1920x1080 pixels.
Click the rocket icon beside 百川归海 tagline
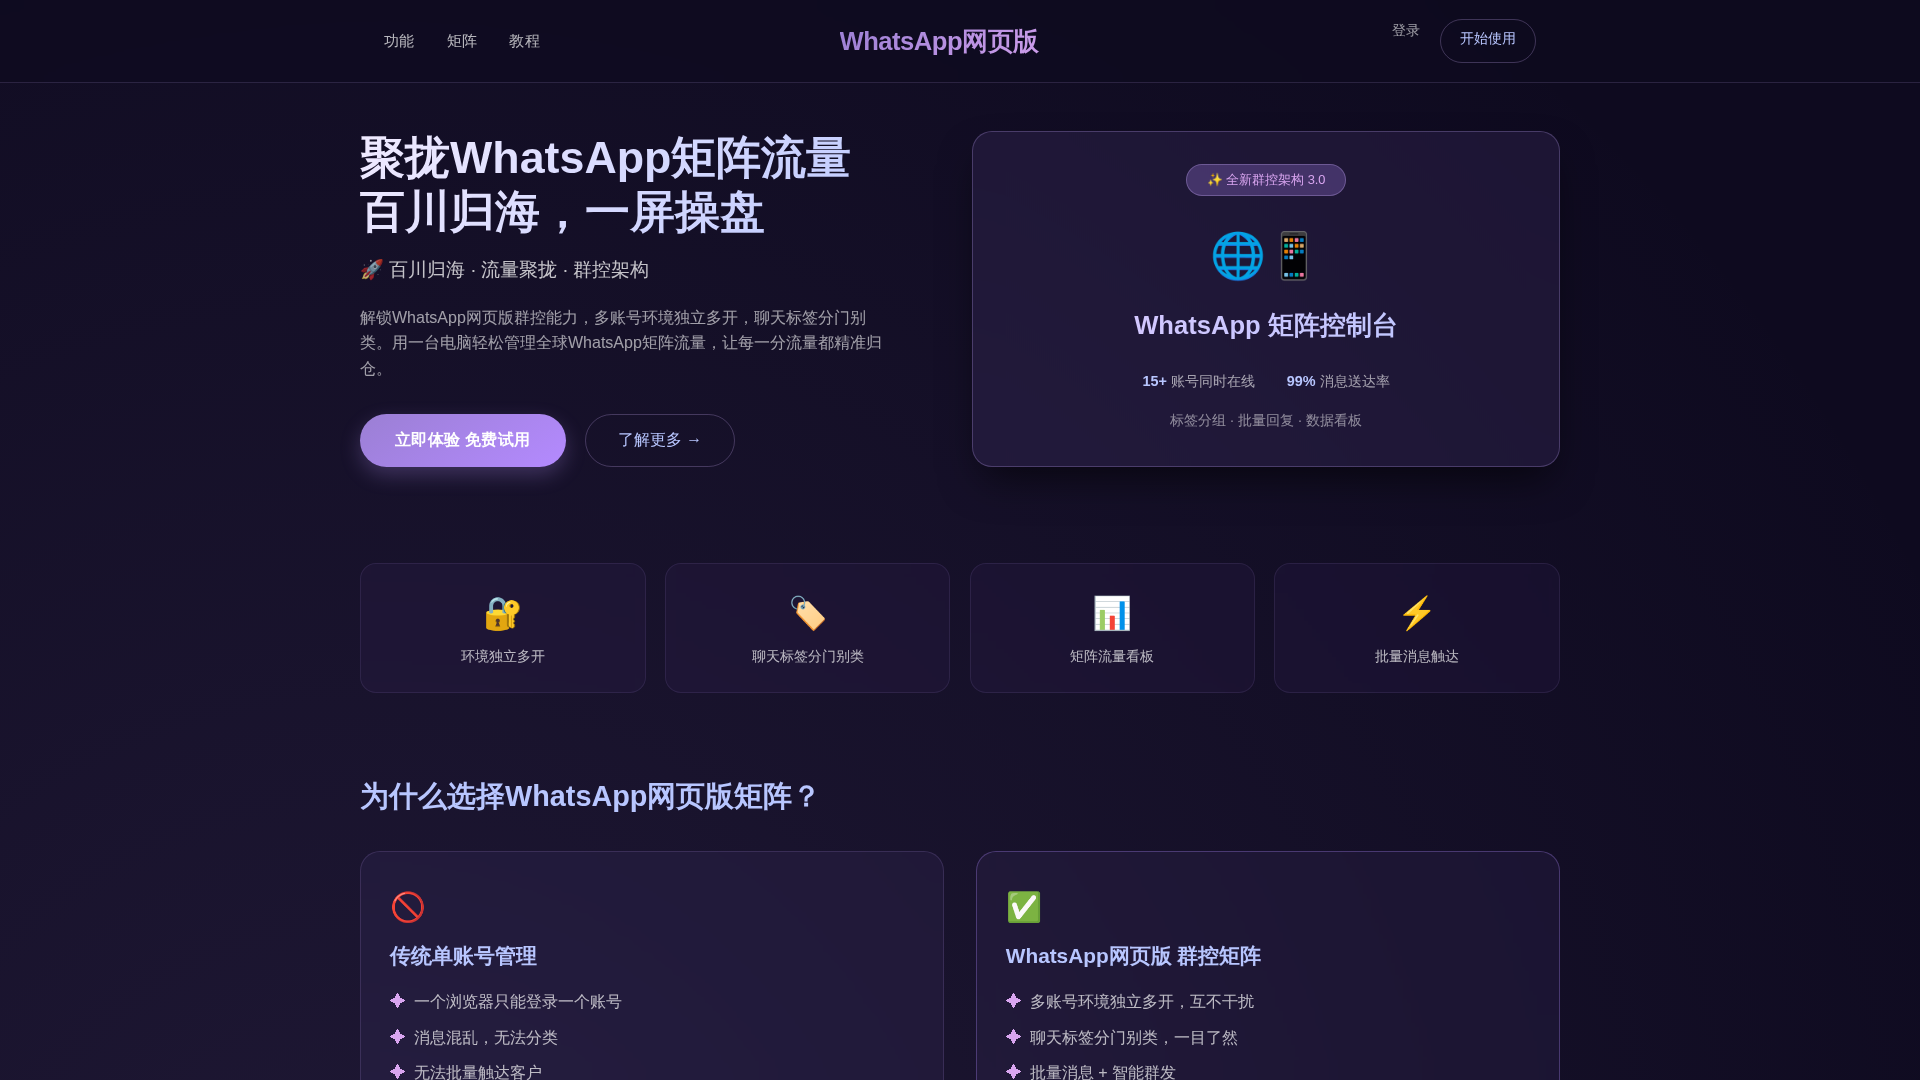[371, 269]
